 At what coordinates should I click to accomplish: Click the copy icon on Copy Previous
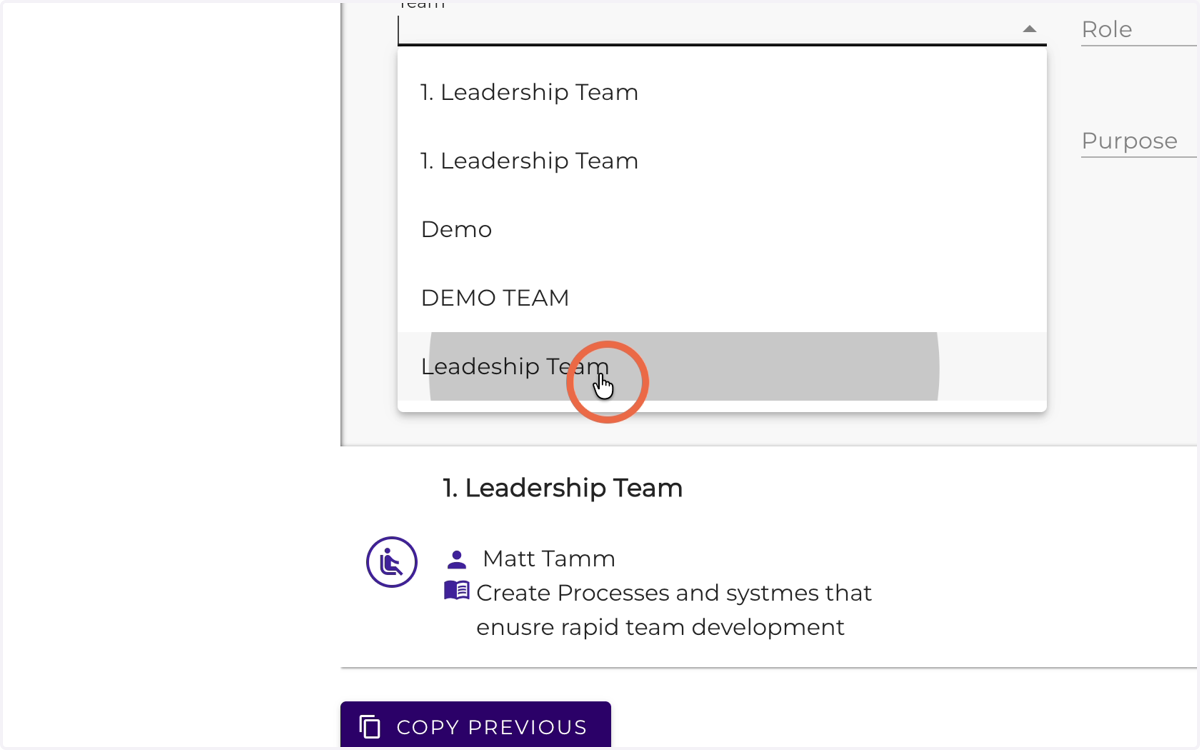click(x=370, y=727)
